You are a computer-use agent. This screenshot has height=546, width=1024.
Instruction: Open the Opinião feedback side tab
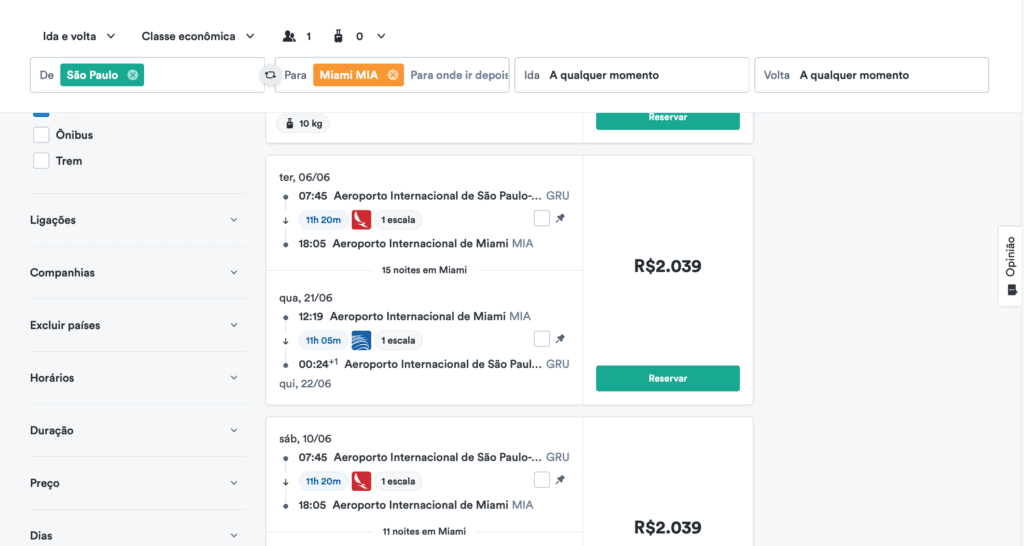1011,266
